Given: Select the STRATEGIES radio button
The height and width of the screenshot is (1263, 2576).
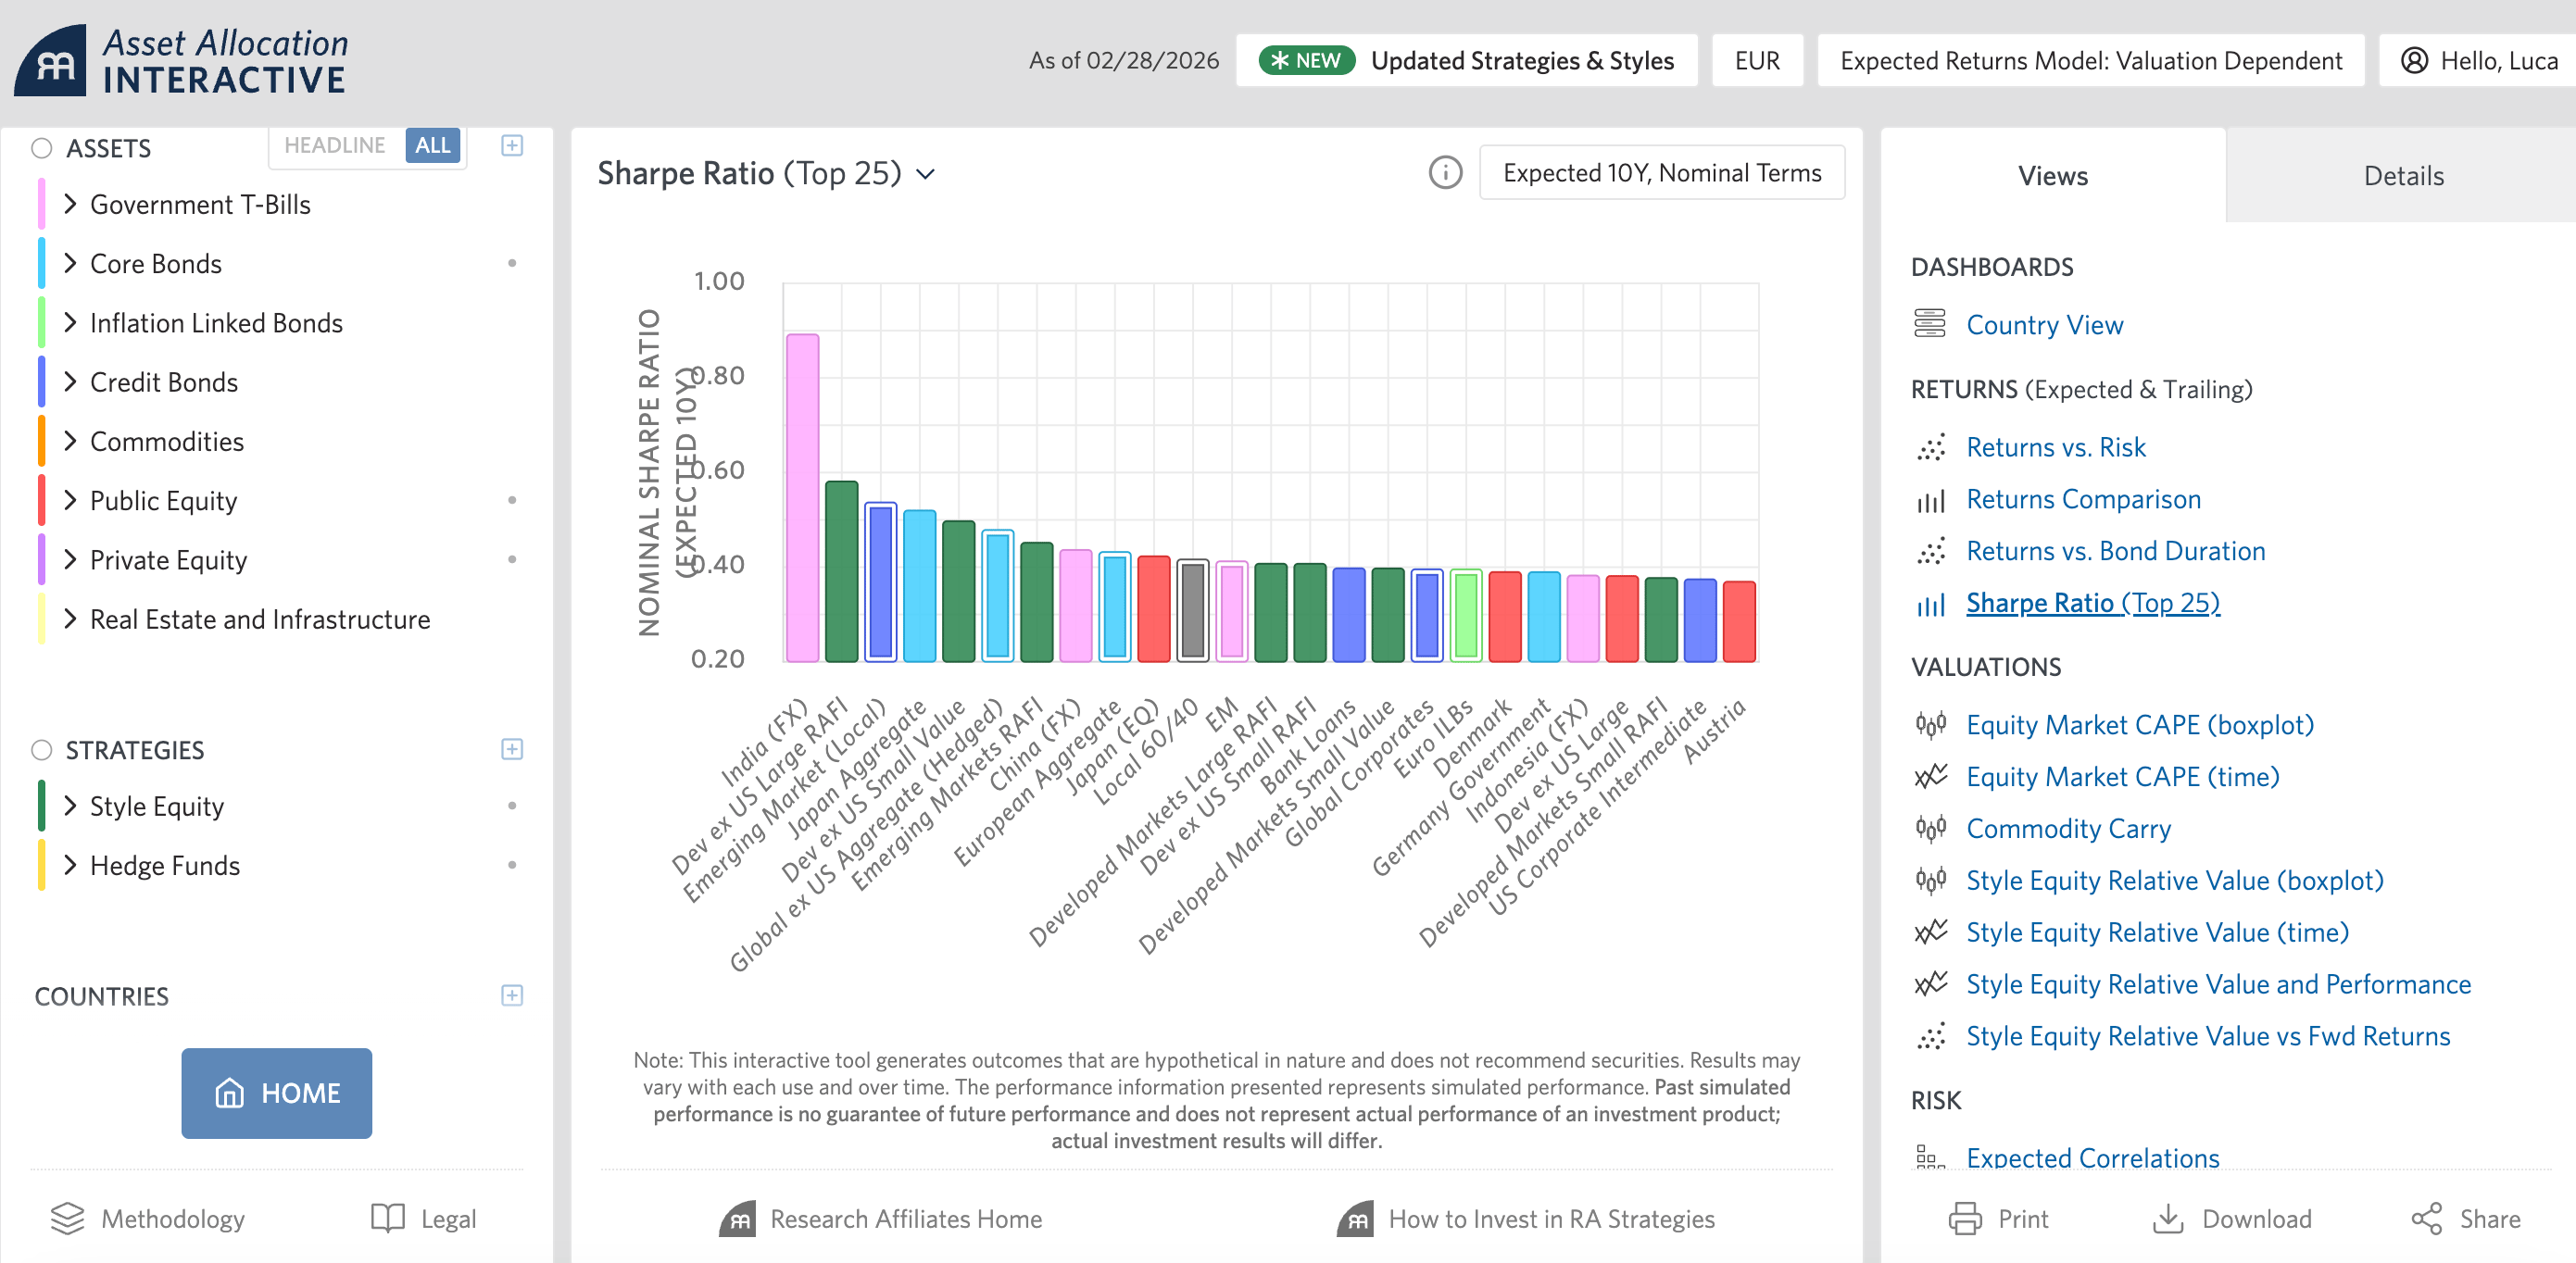Looking at the screenshot, I should 41,750.
